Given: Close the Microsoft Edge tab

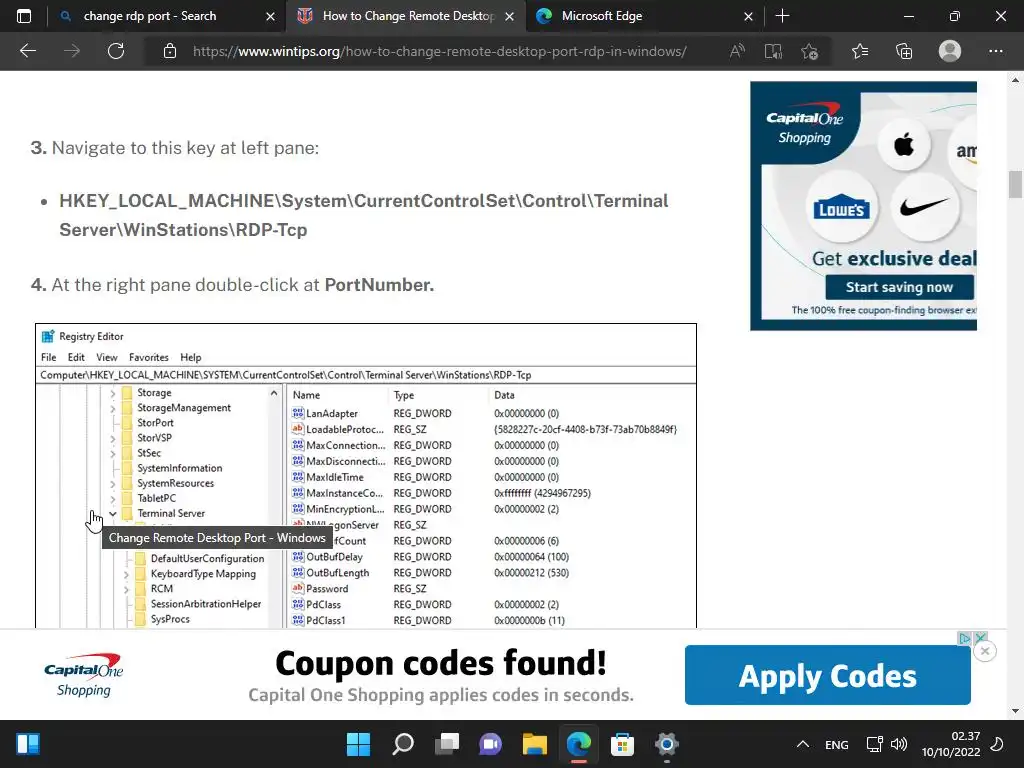Looking at the screenshot, I should tap(748, 16).
